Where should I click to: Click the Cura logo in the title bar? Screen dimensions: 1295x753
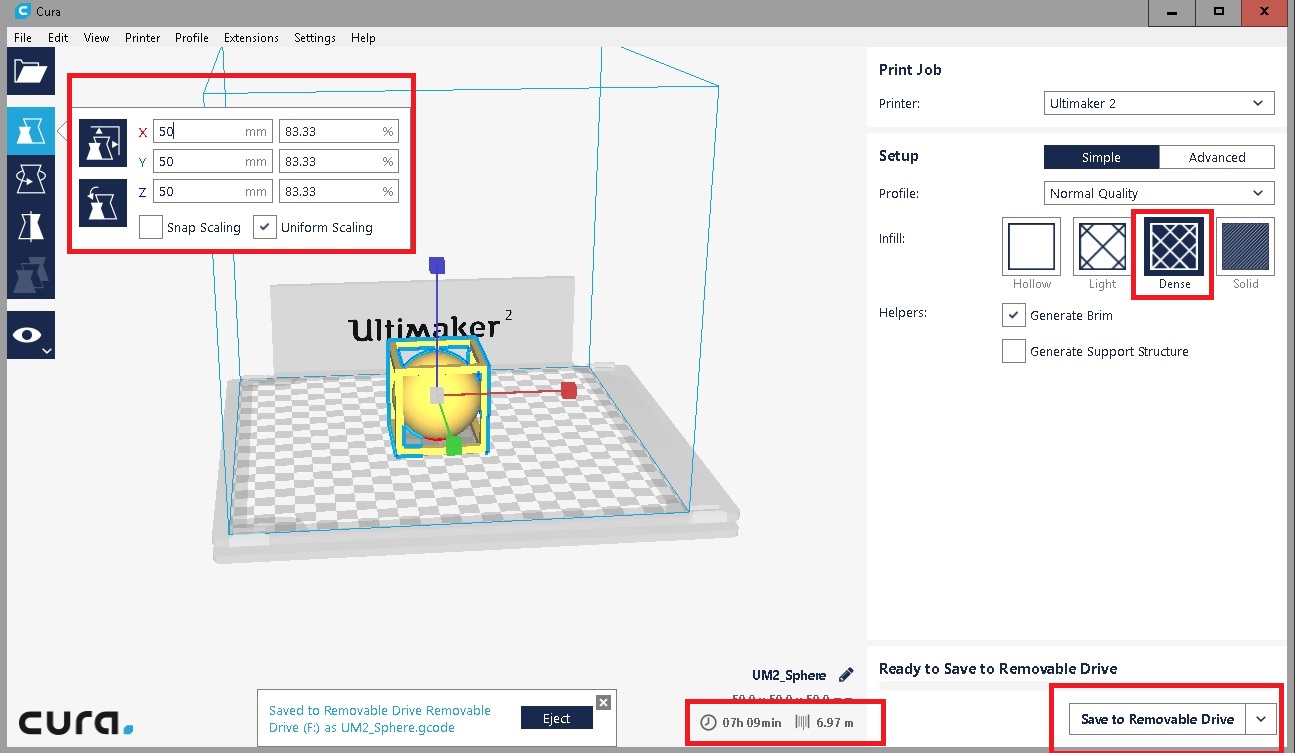24,11
